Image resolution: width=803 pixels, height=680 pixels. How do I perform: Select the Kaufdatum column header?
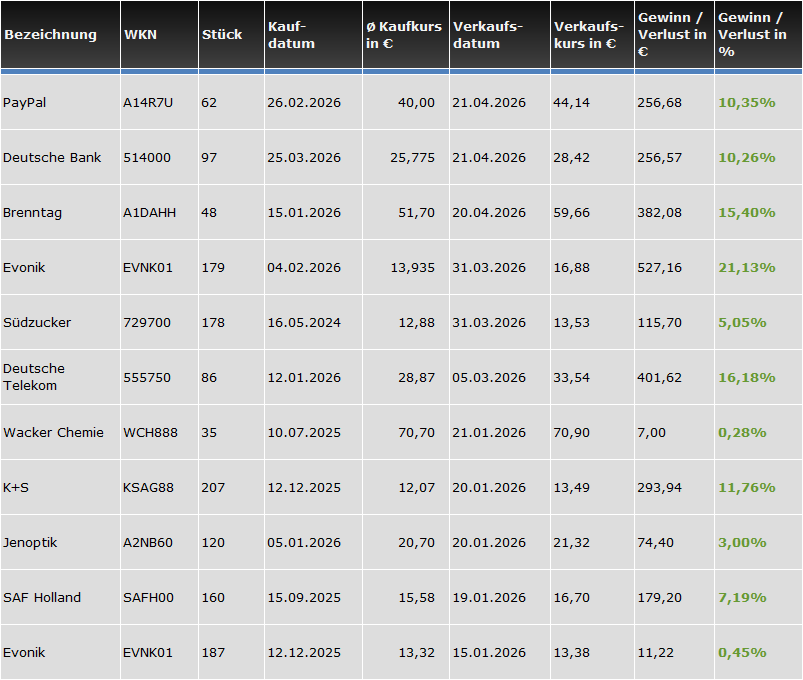point(292,35)
